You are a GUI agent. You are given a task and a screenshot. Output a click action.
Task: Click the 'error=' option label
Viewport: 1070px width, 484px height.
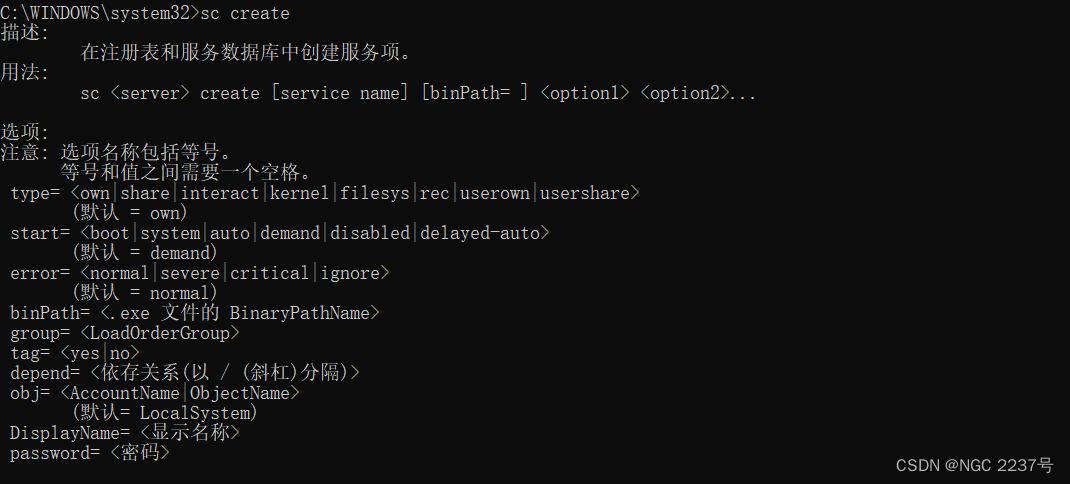pyautogui.click(x=40, y=274)
